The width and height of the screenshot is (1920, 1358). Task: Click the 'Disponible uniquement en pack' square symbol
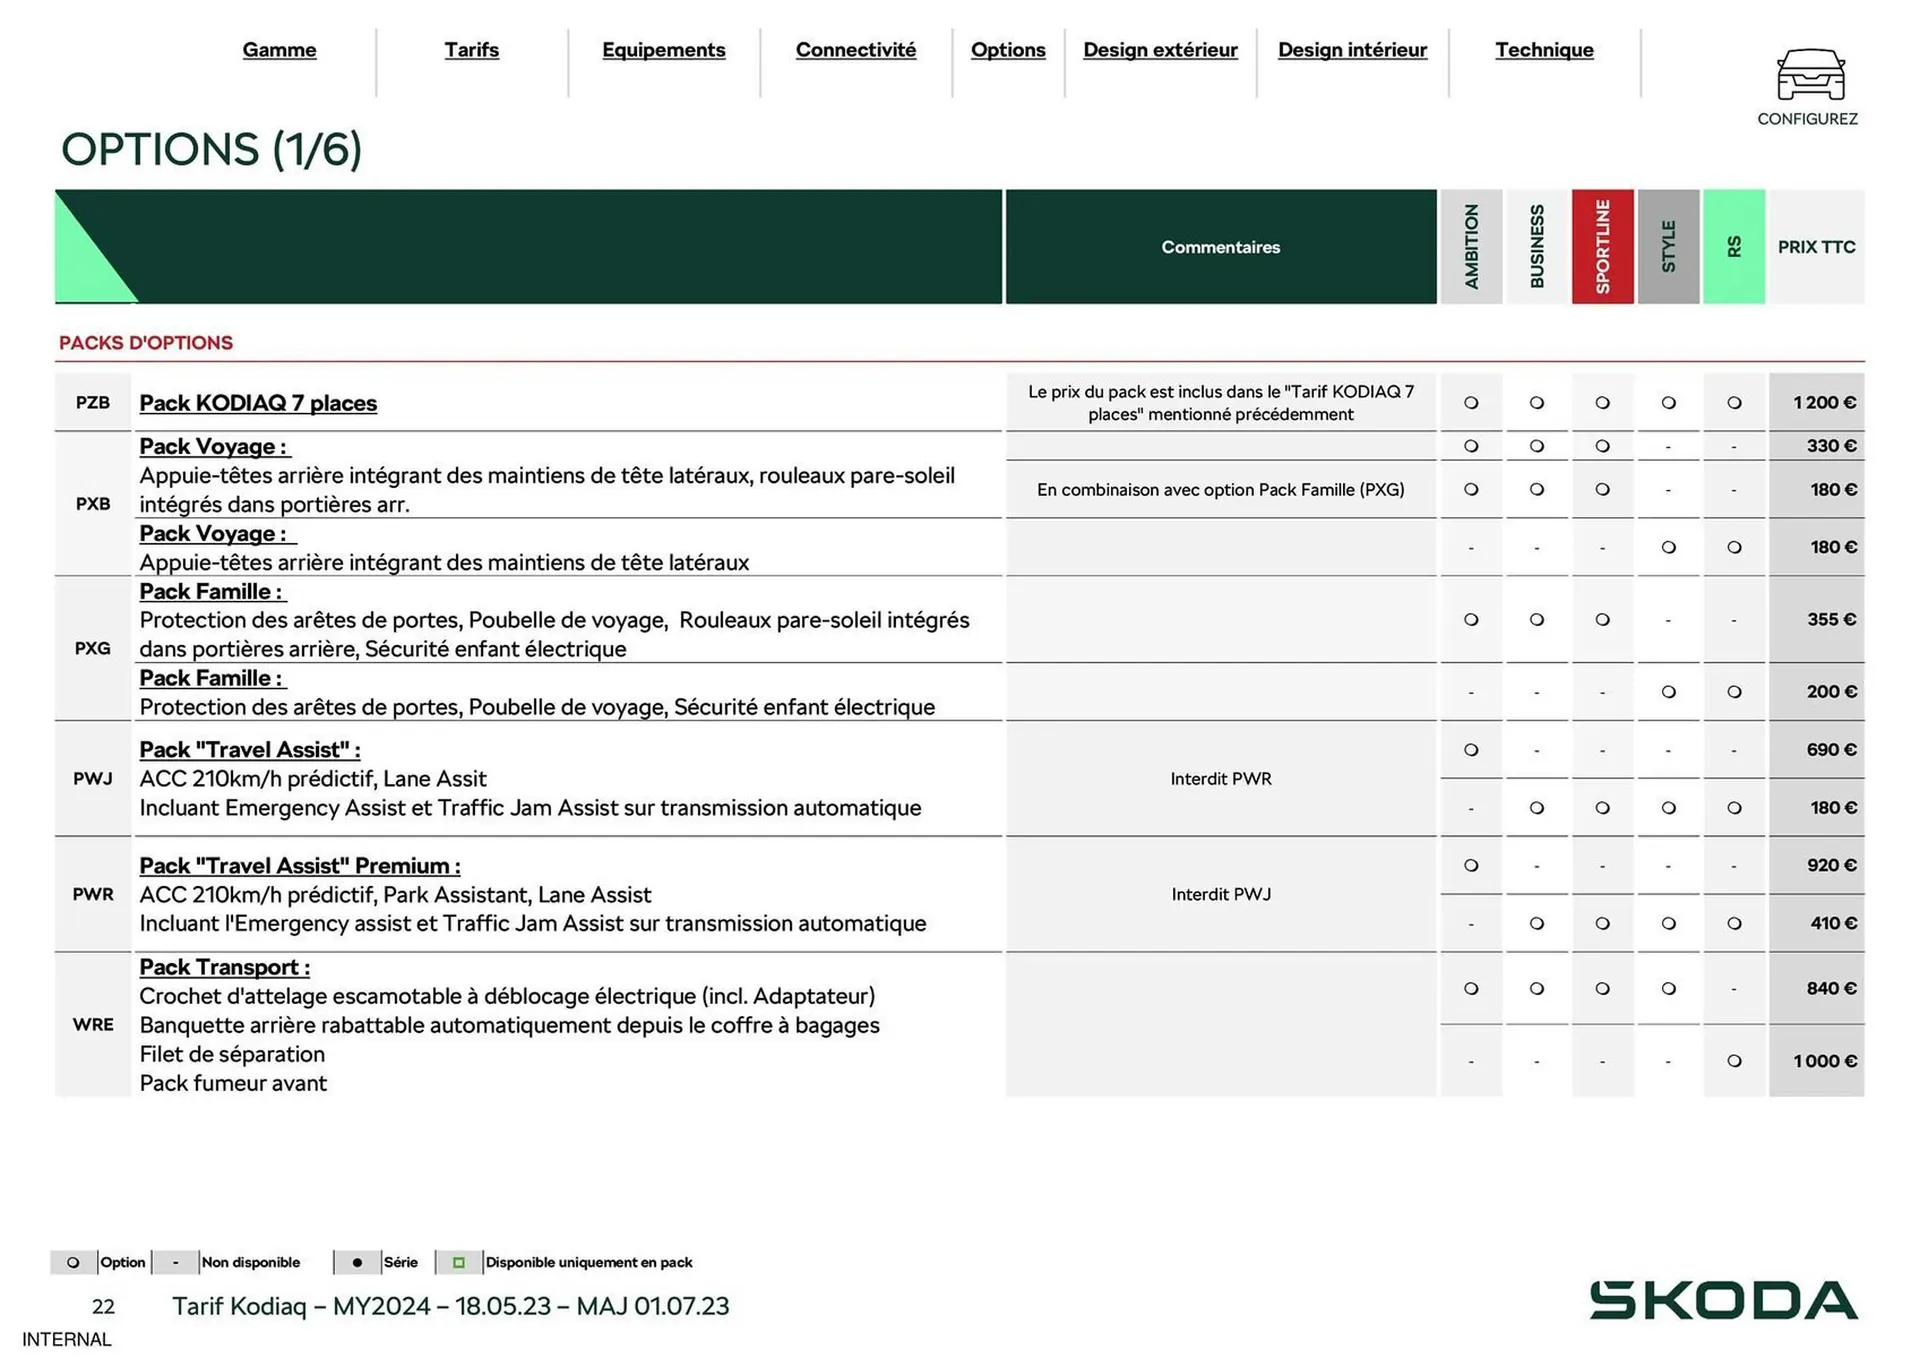tap(460, 1262)
